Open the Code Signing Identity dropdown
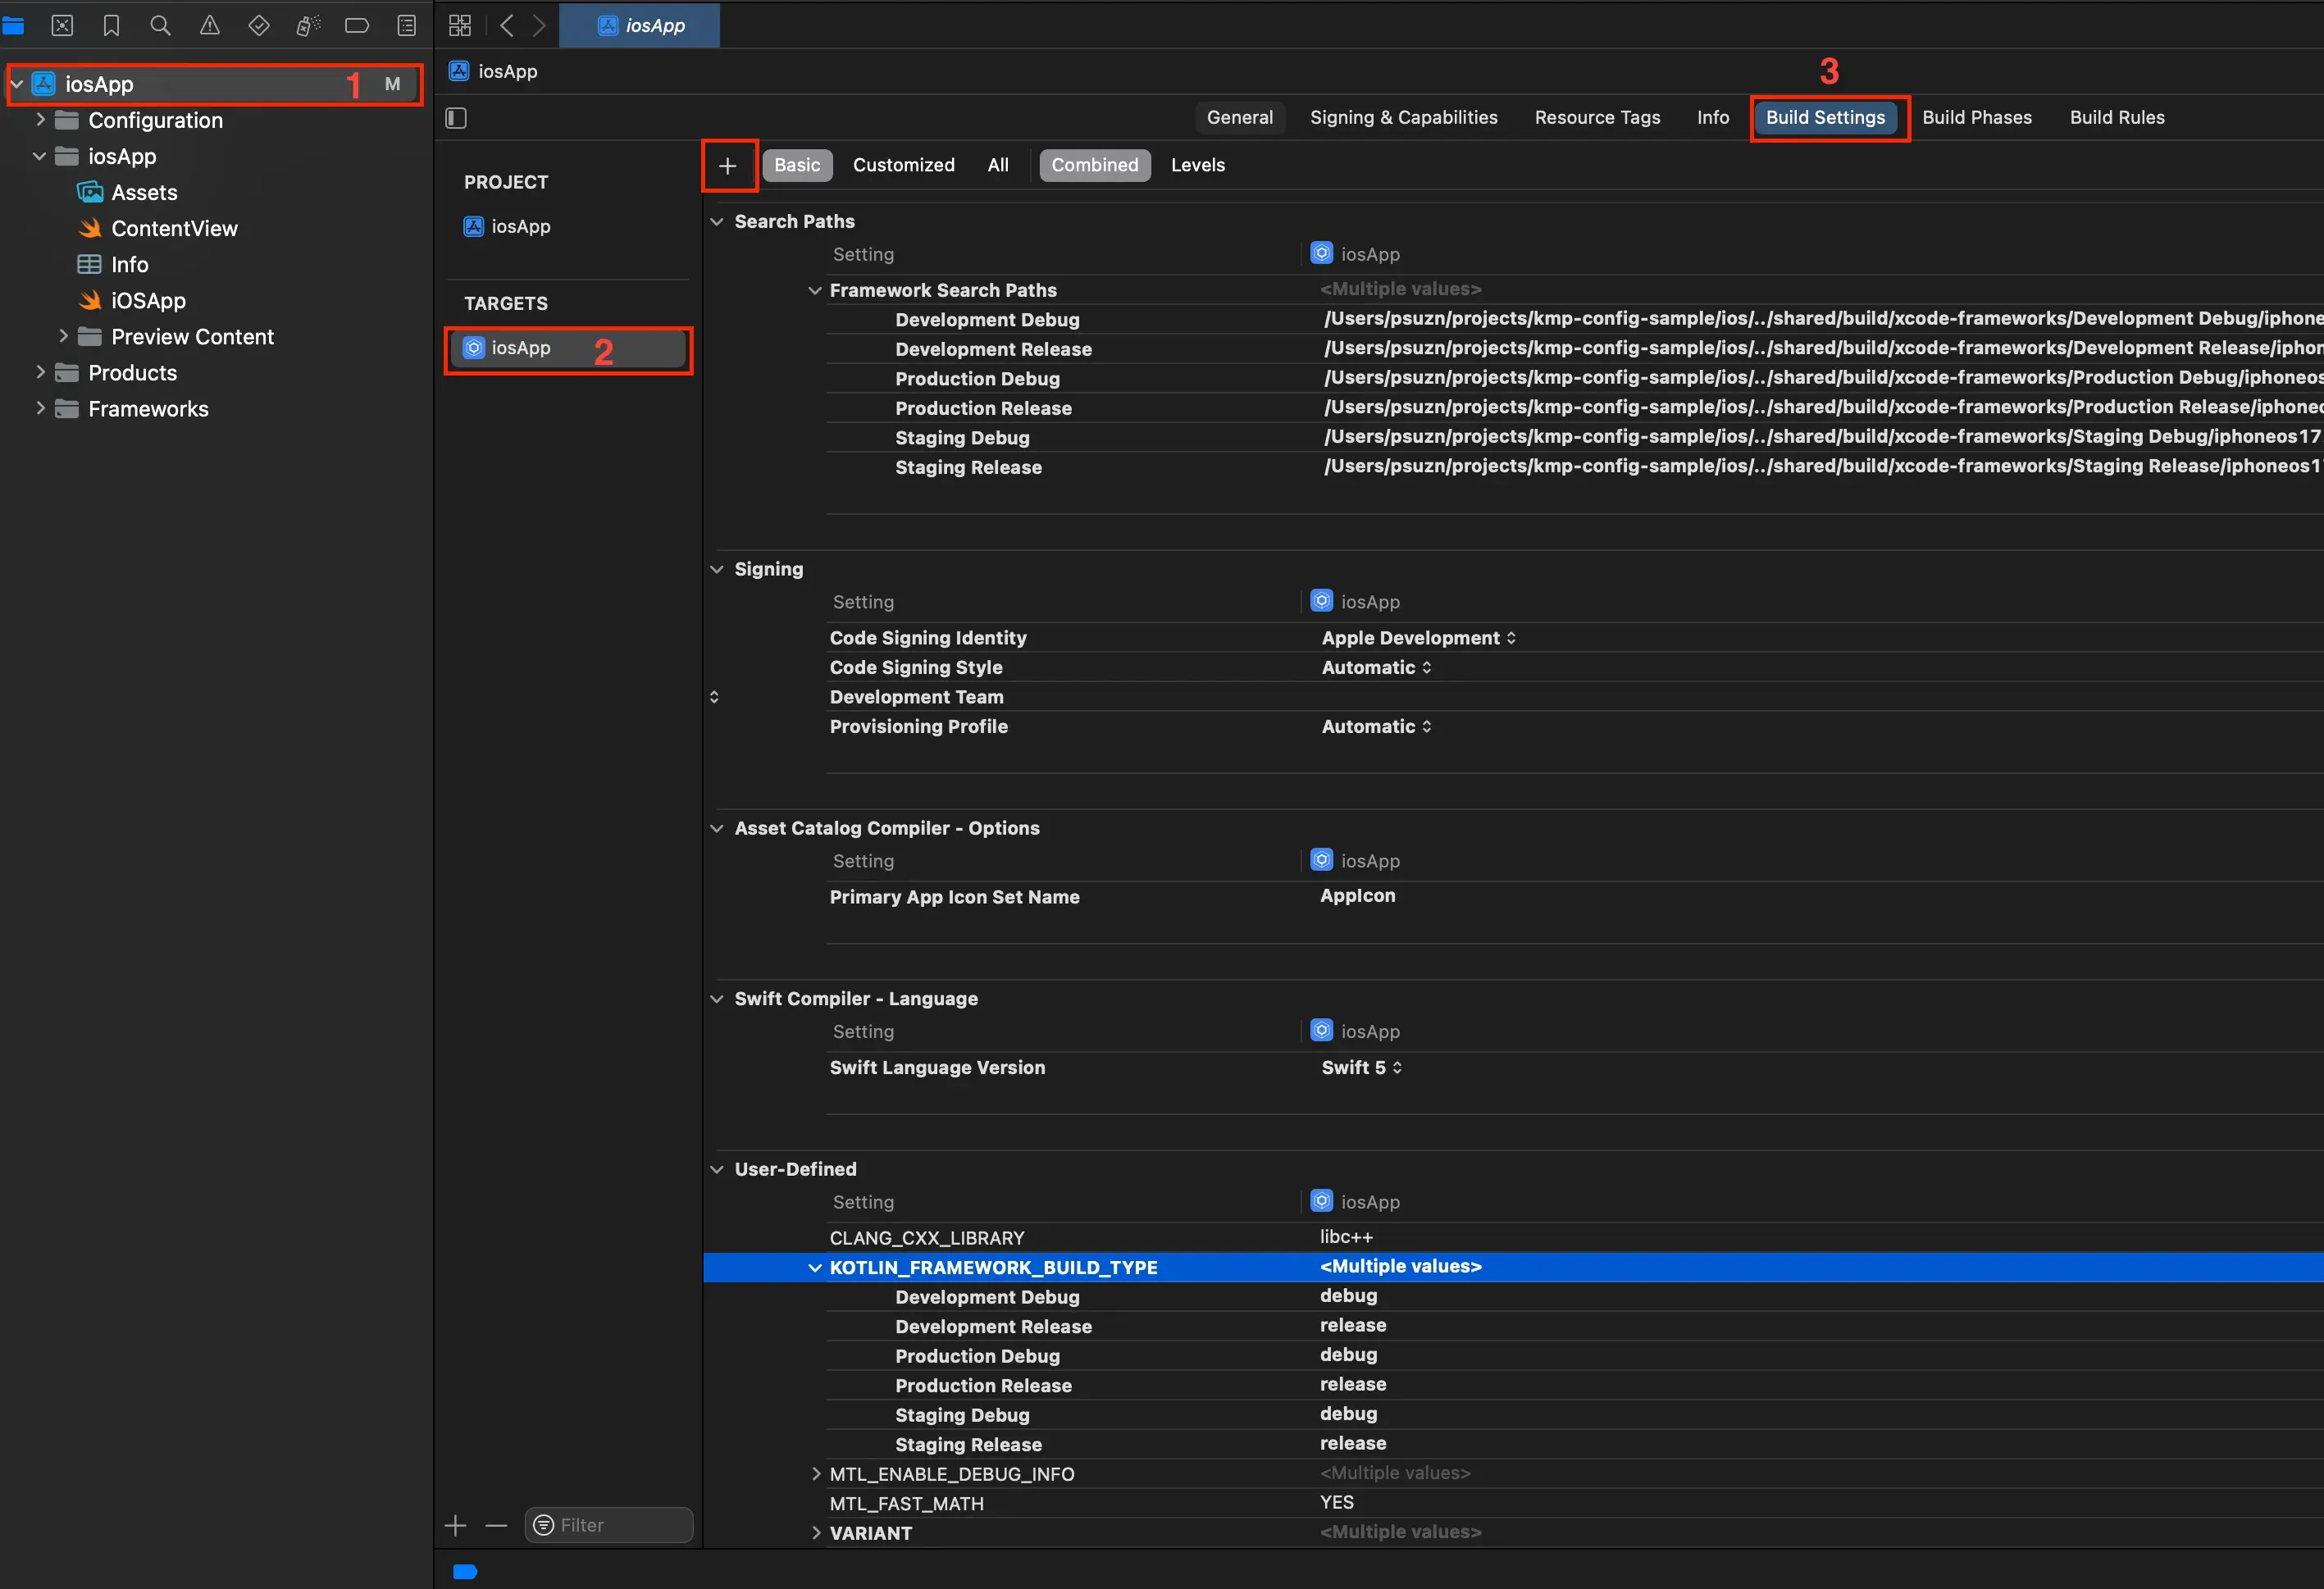 tap(1419, 638)
